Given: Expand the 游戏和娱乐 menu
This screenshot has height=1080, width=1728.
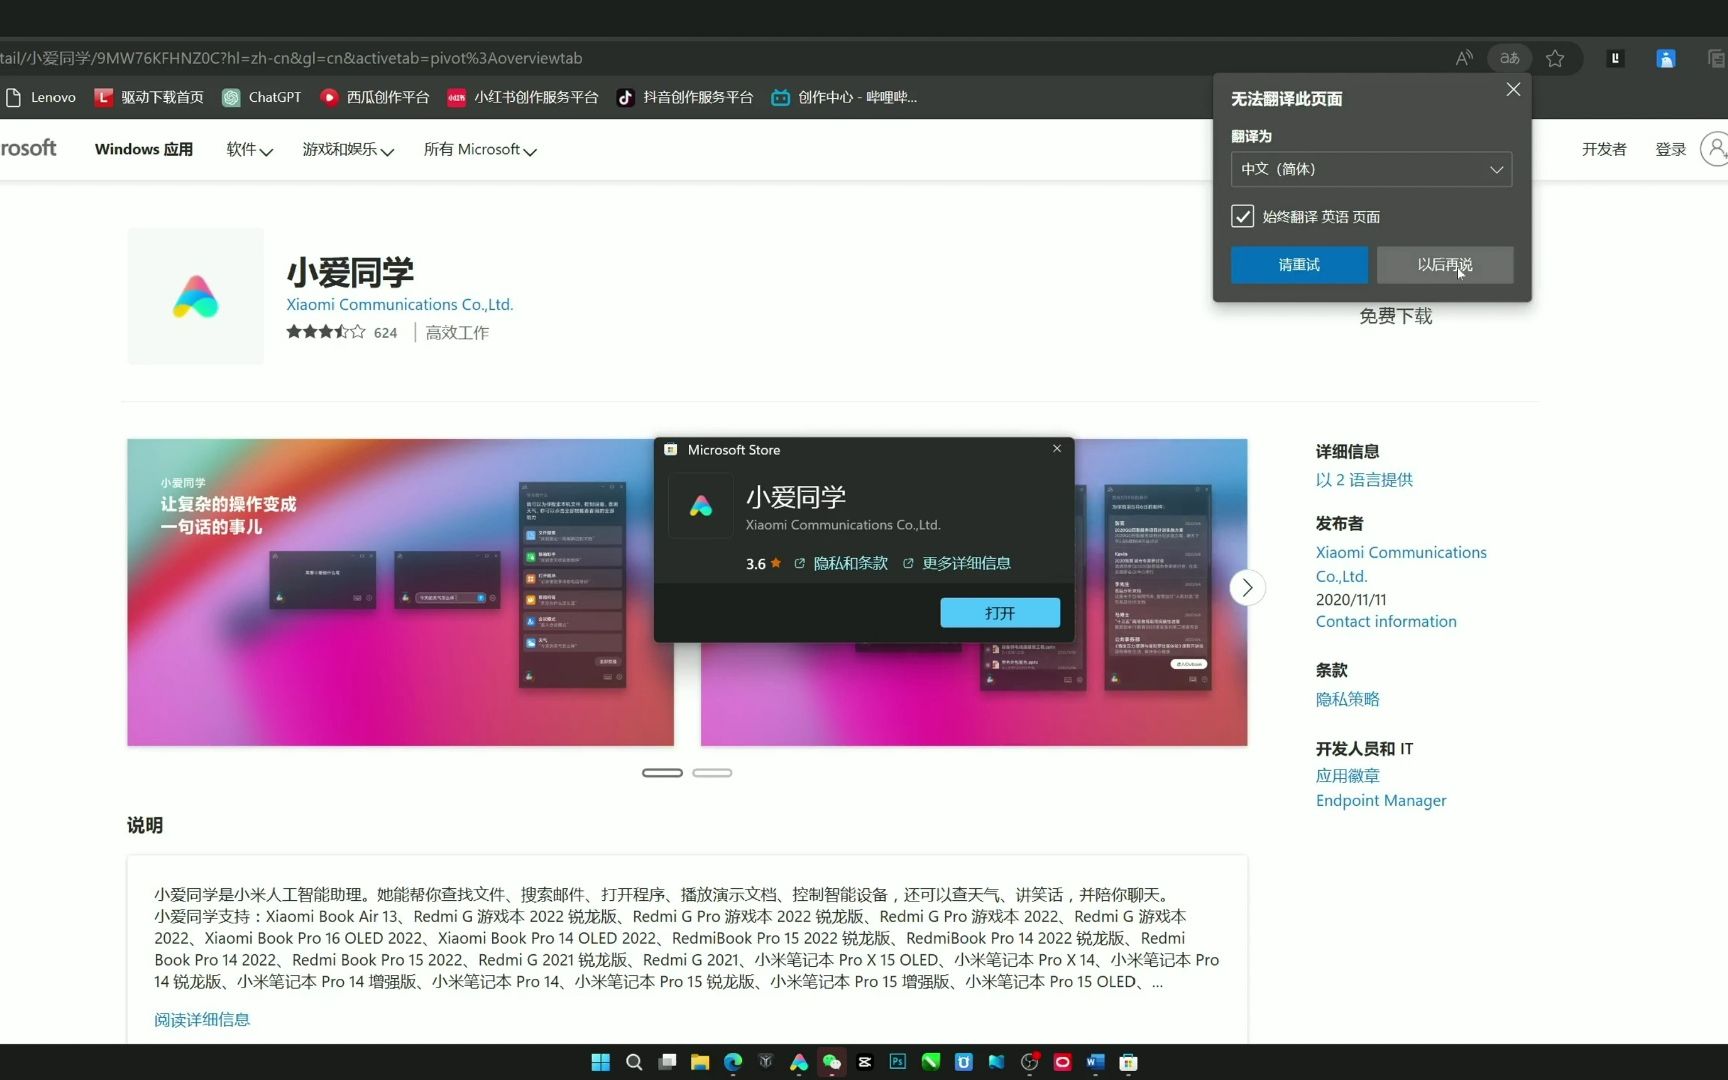Looking at the screenshot, I should [348, 149].
